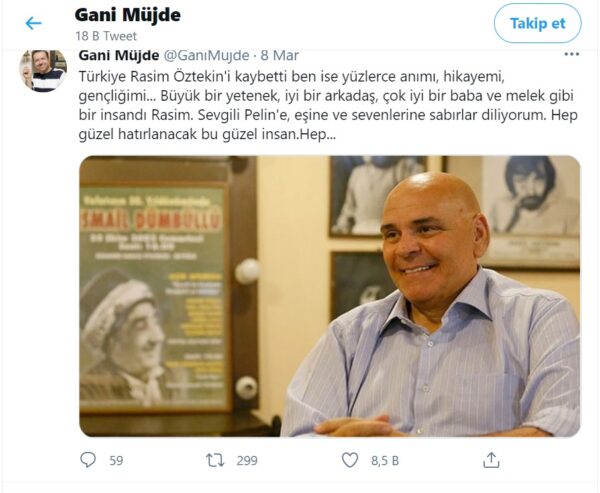Open the @GaniMujde handle link
The image size is (600, 493).
207,56
